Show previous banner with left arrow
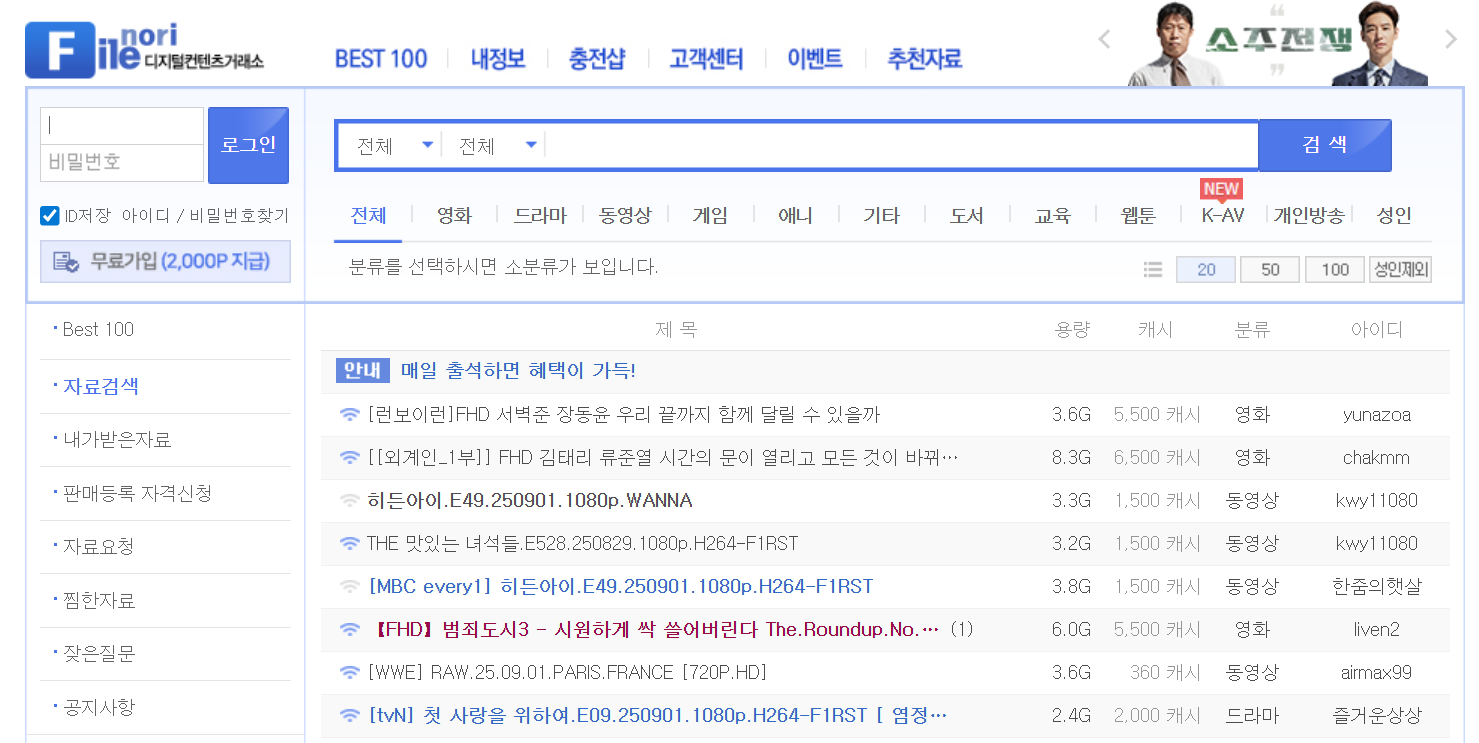1479x743 pixels. coord(1104,40)
